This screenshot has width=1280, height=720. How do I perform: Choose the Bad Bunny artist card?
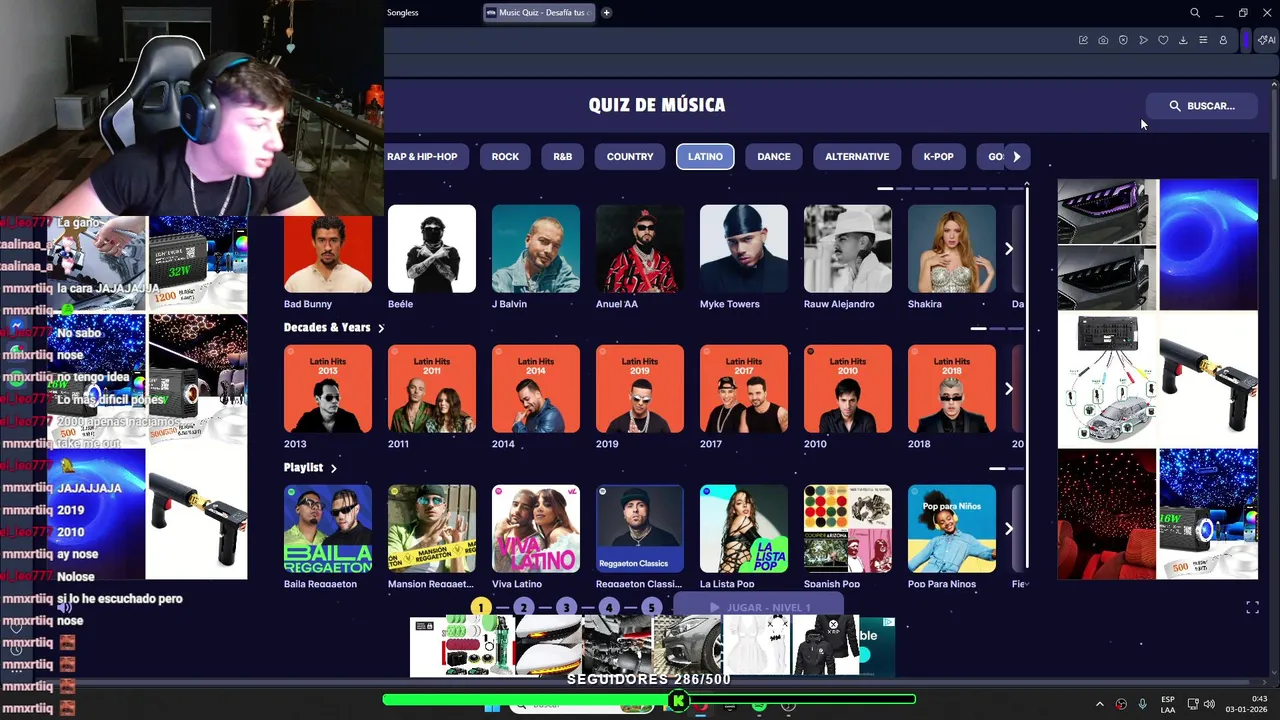coord(328,258)
